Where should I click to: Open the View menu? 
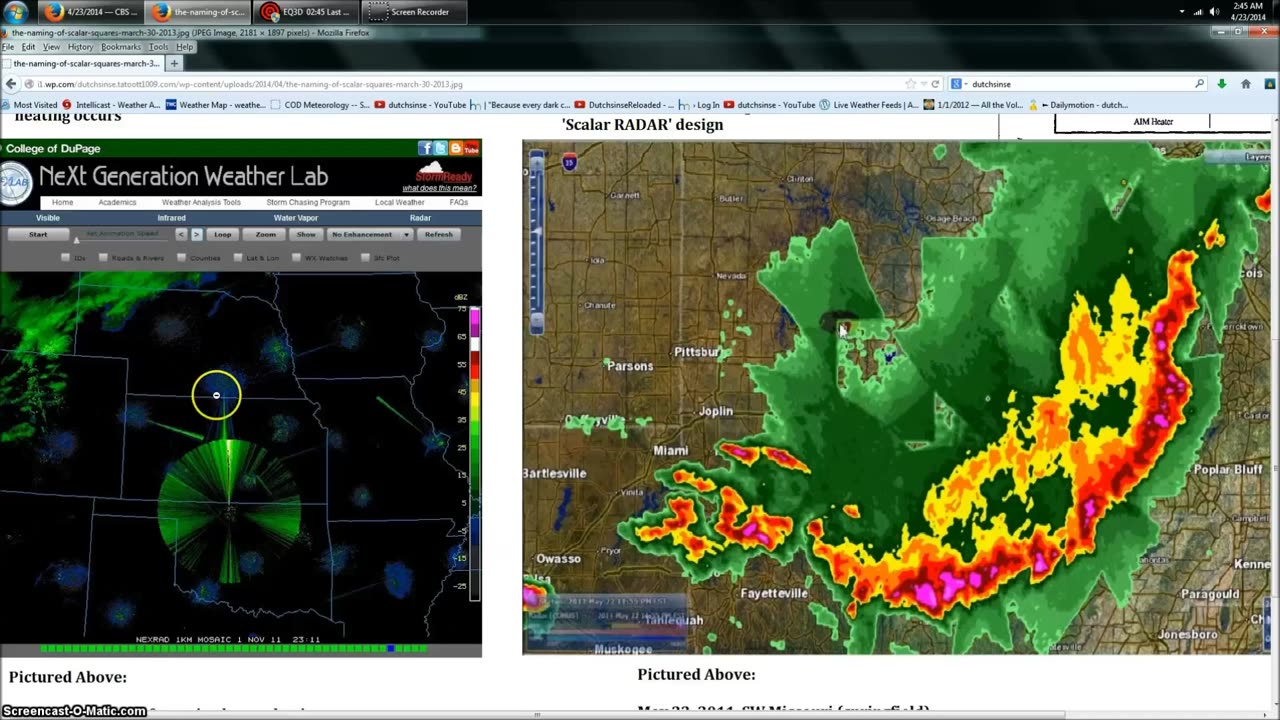tap(51, 47)
